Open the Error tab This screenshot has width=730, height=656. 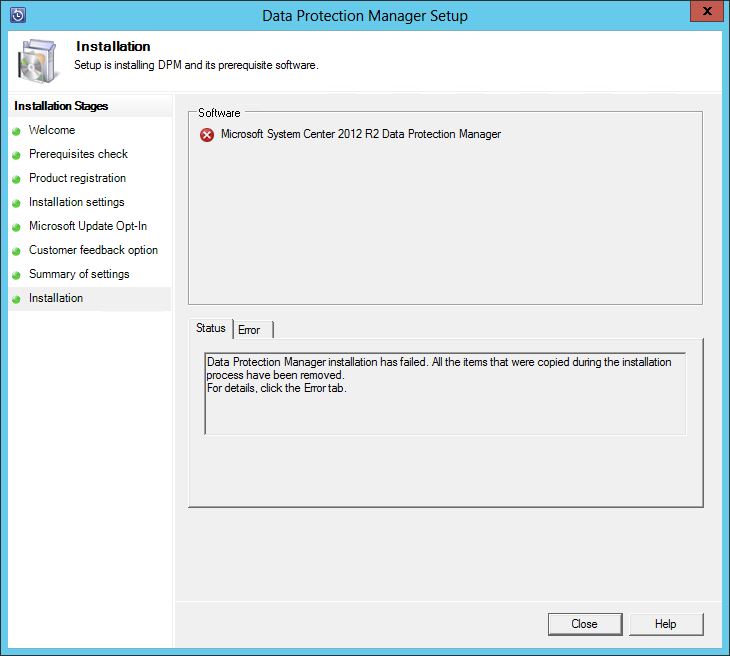tap(253, 330)
